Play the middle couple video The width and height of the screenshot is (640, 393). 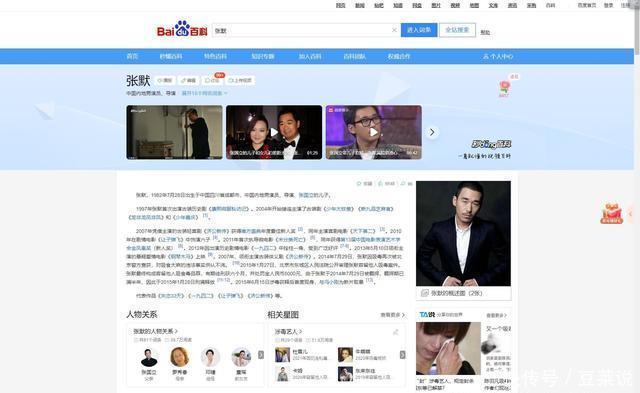pyautogui.click(x=274, y=132)
